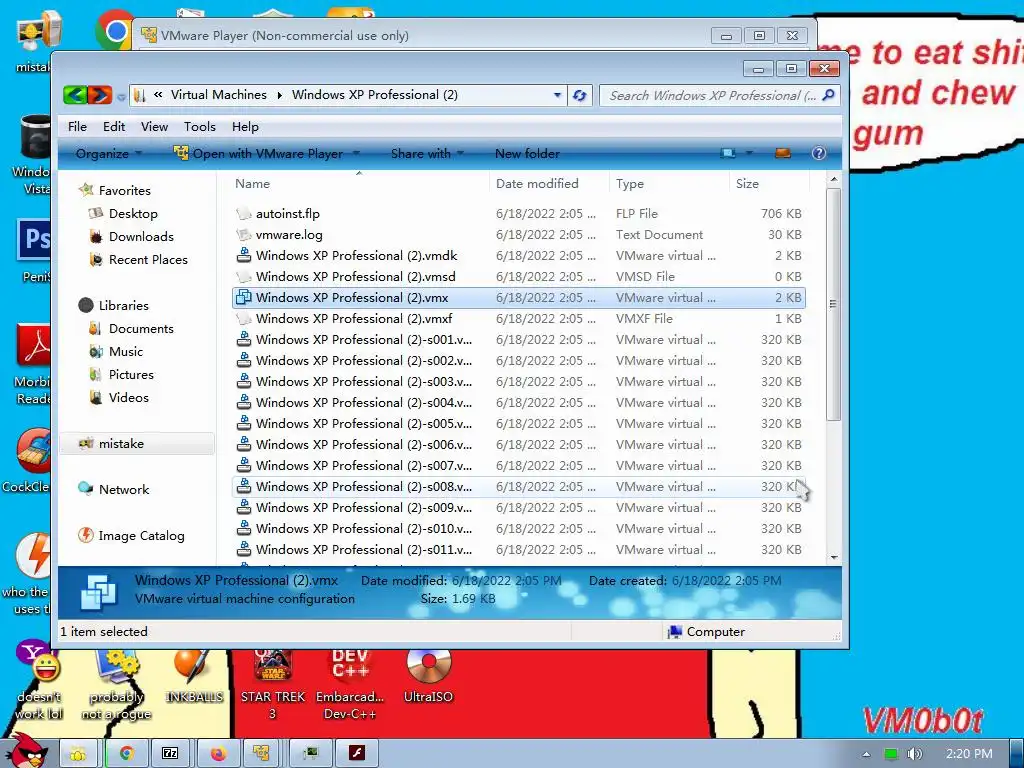Open the Share with dropdown
This screenshot has height=768, width=1024.
tap(427, 153)
